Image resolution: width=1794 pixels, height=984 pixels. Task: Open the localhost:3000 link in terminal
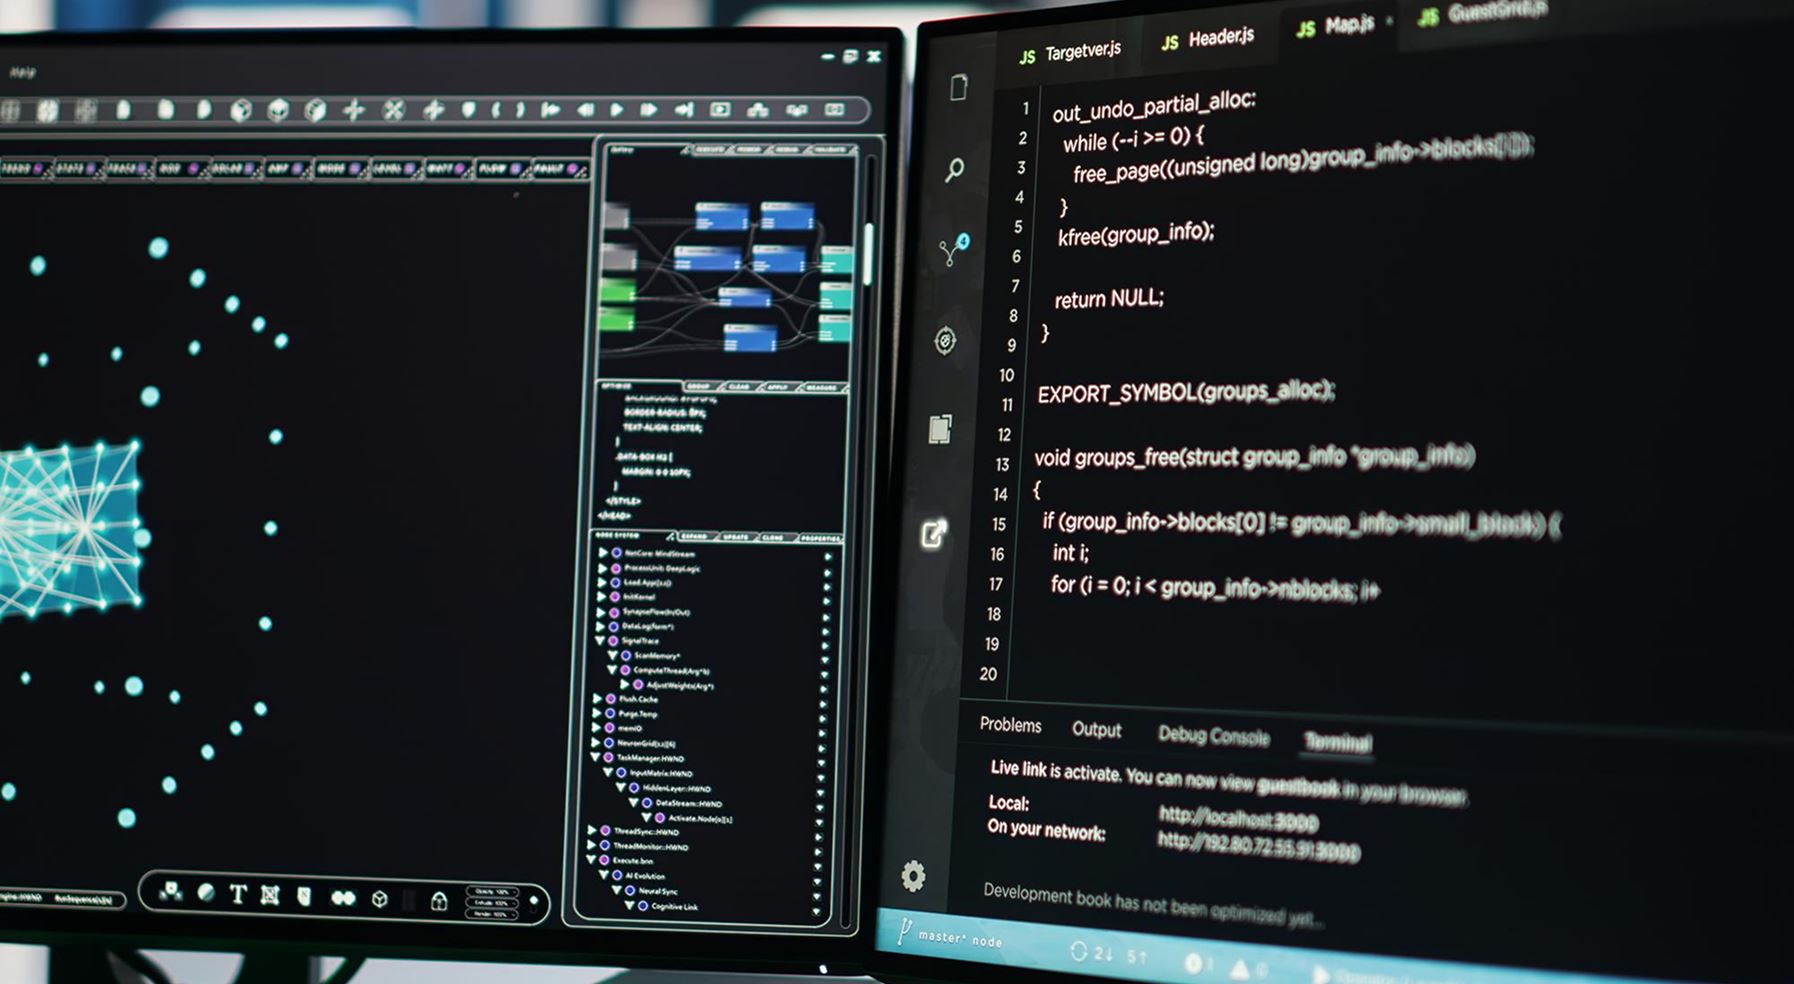coord(1237,819)
